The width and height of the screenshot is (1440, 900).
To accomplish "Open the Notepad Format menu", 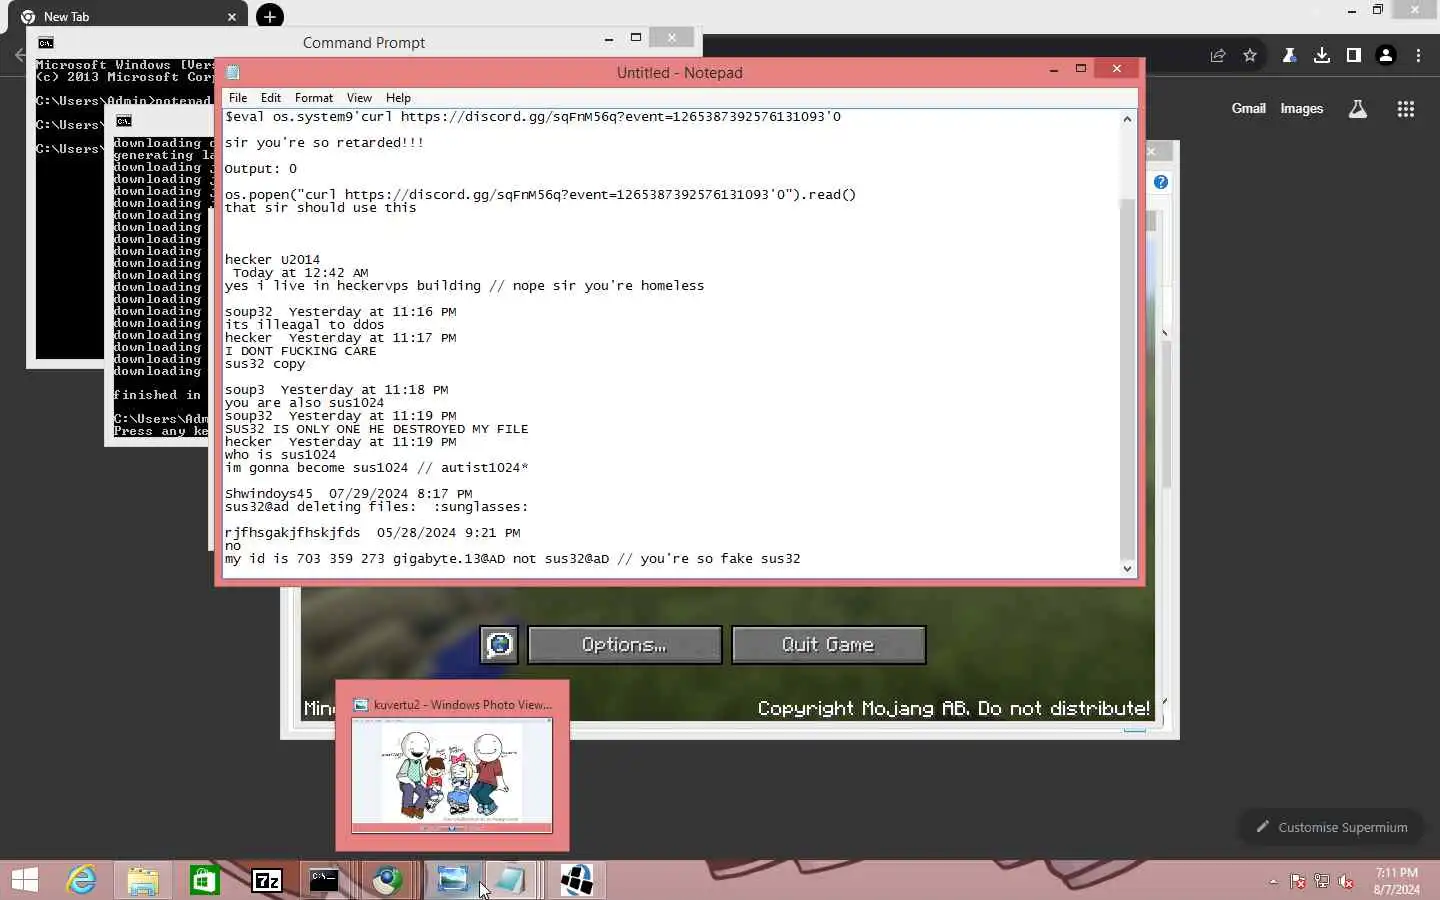I will (x=314, y=98).
